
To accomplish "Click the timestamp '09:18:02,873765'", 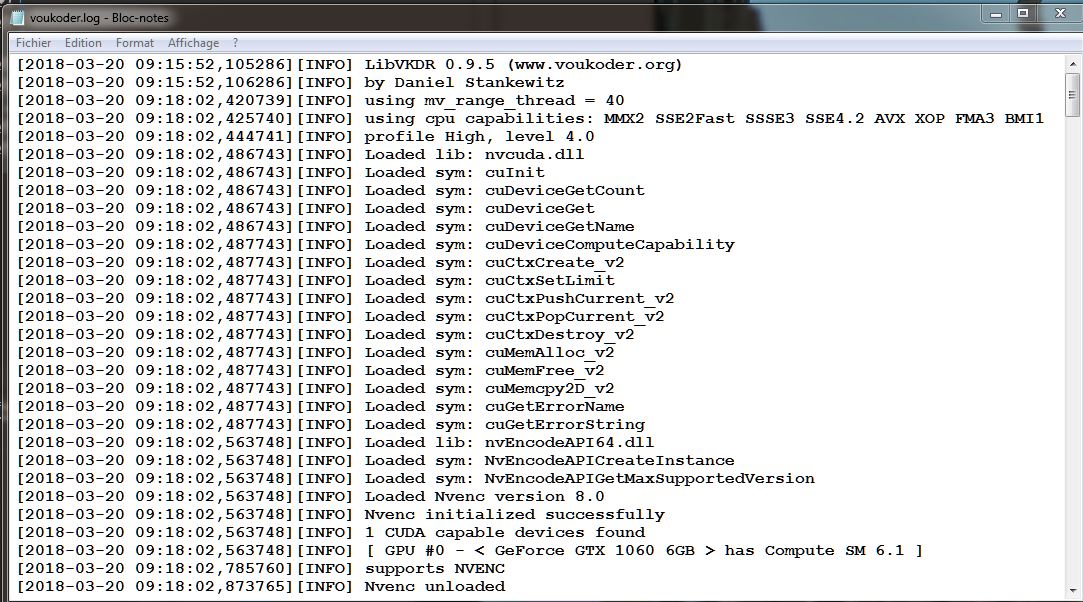I will point(210,585).
